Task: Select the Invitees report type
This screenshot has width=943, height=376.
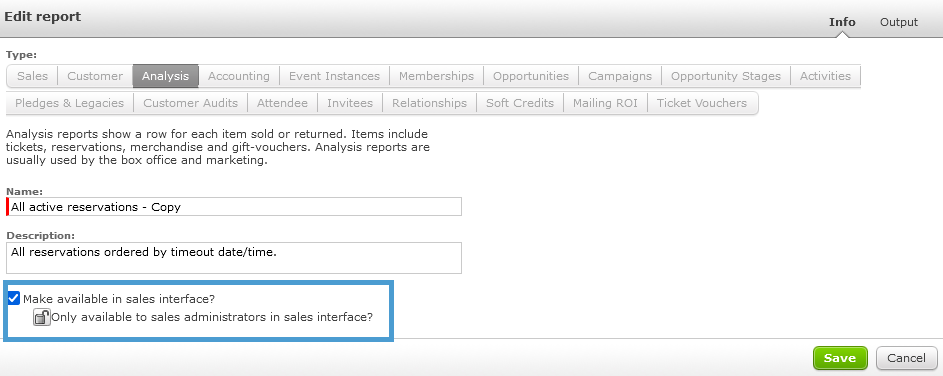Action: pyautogui.click(x=350, y=103)
